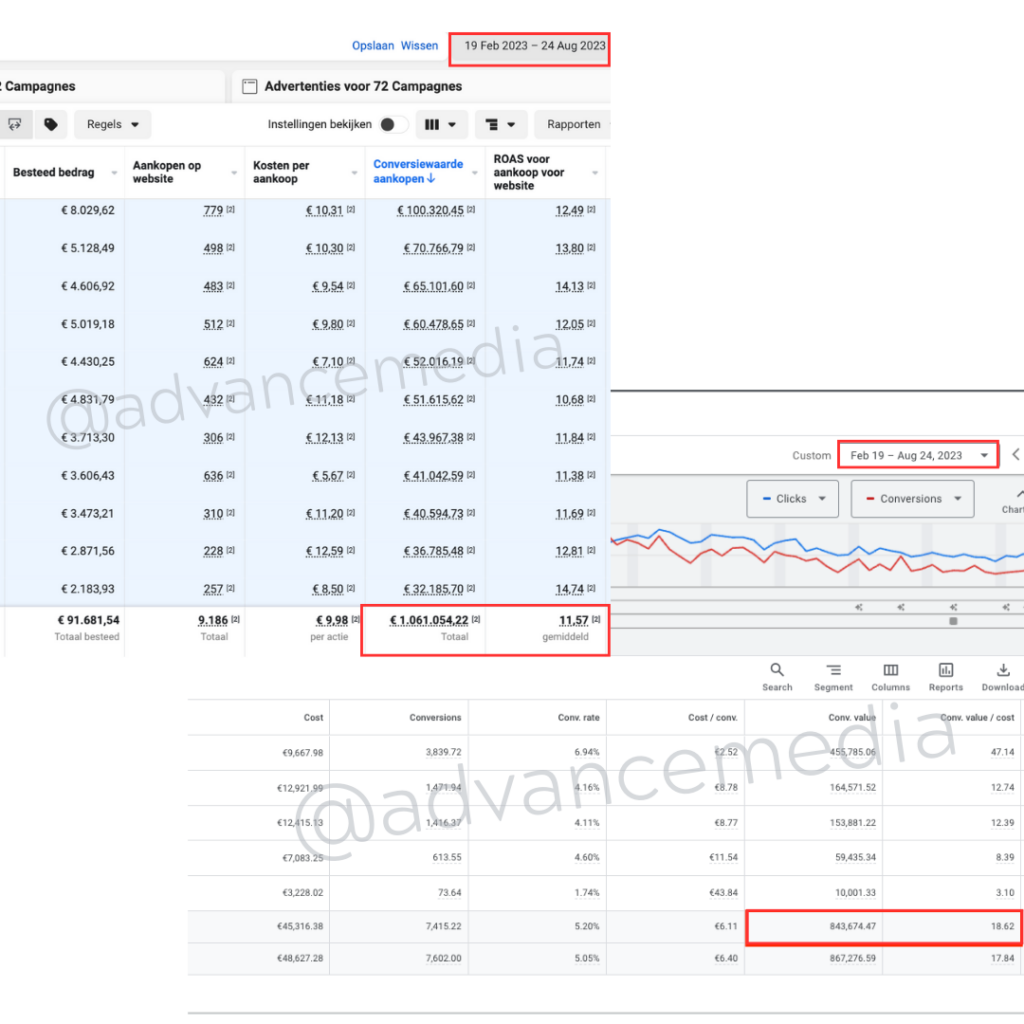Open the columns layout dropdown in Ads Manager
The width and height of the screenshot is (1024, 1024).
point(441,125)
